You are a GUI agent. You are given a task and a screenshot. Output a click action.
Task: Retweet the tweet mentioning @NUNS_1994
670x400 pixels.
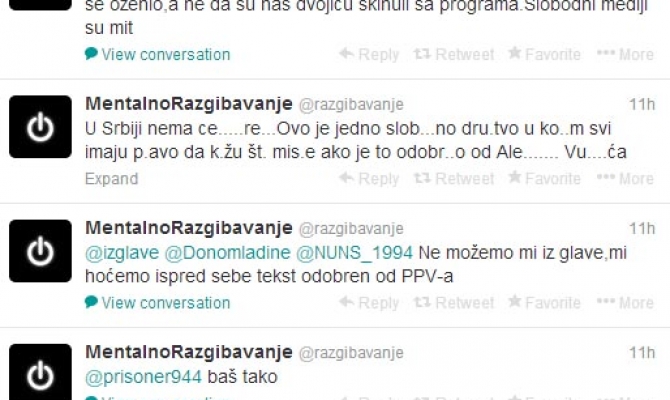click(x=454, y=303)
